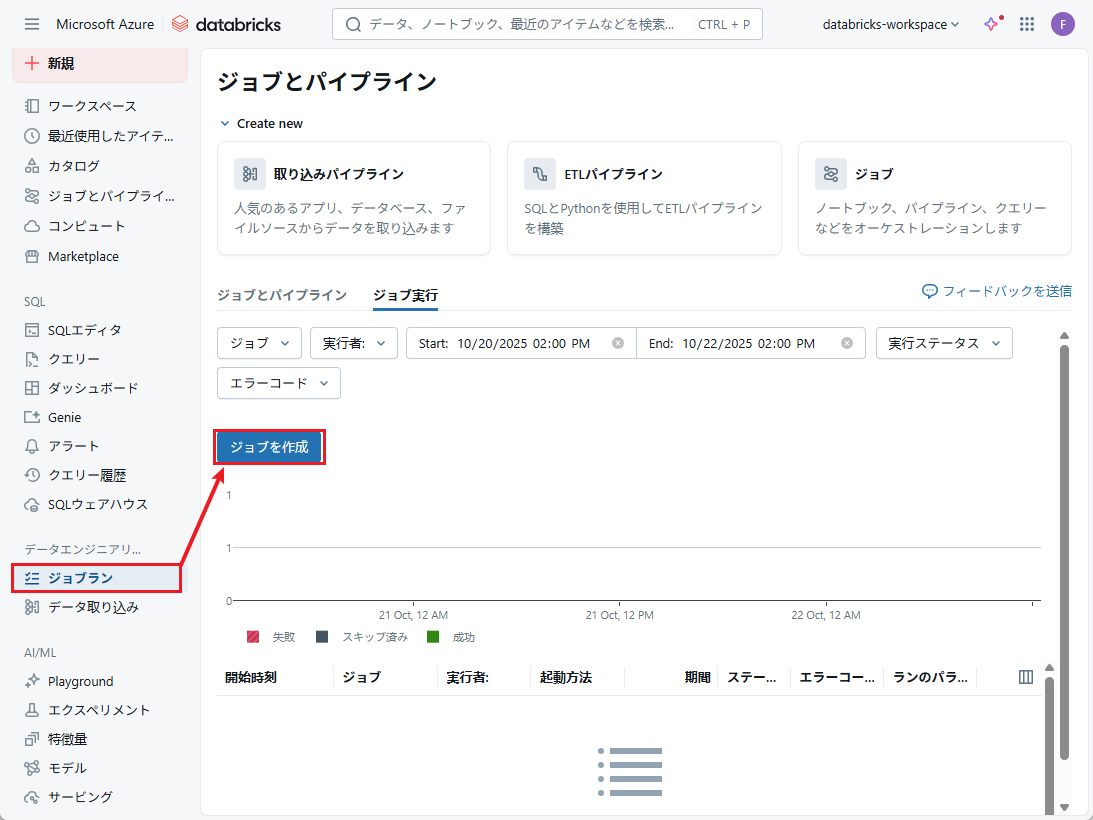
Task: Expand the ジョブ filter dropdown
Action: click(259, 343)
